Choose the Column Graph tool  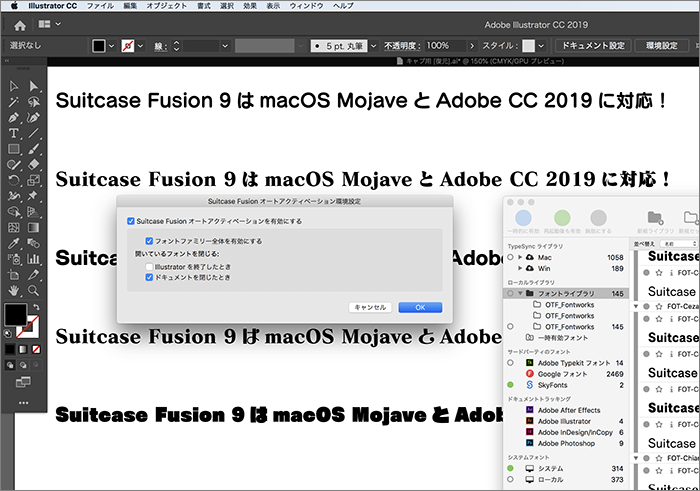33,259
